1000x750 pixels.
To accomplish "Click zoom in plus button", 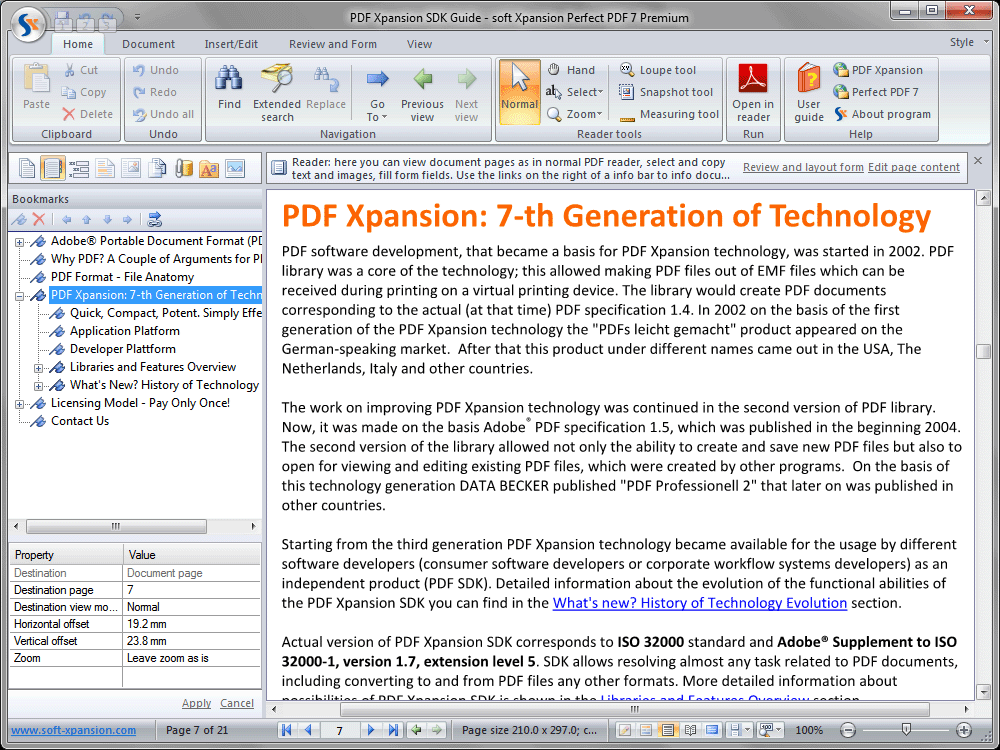I will pyautogui.click(x=964, y=730).
